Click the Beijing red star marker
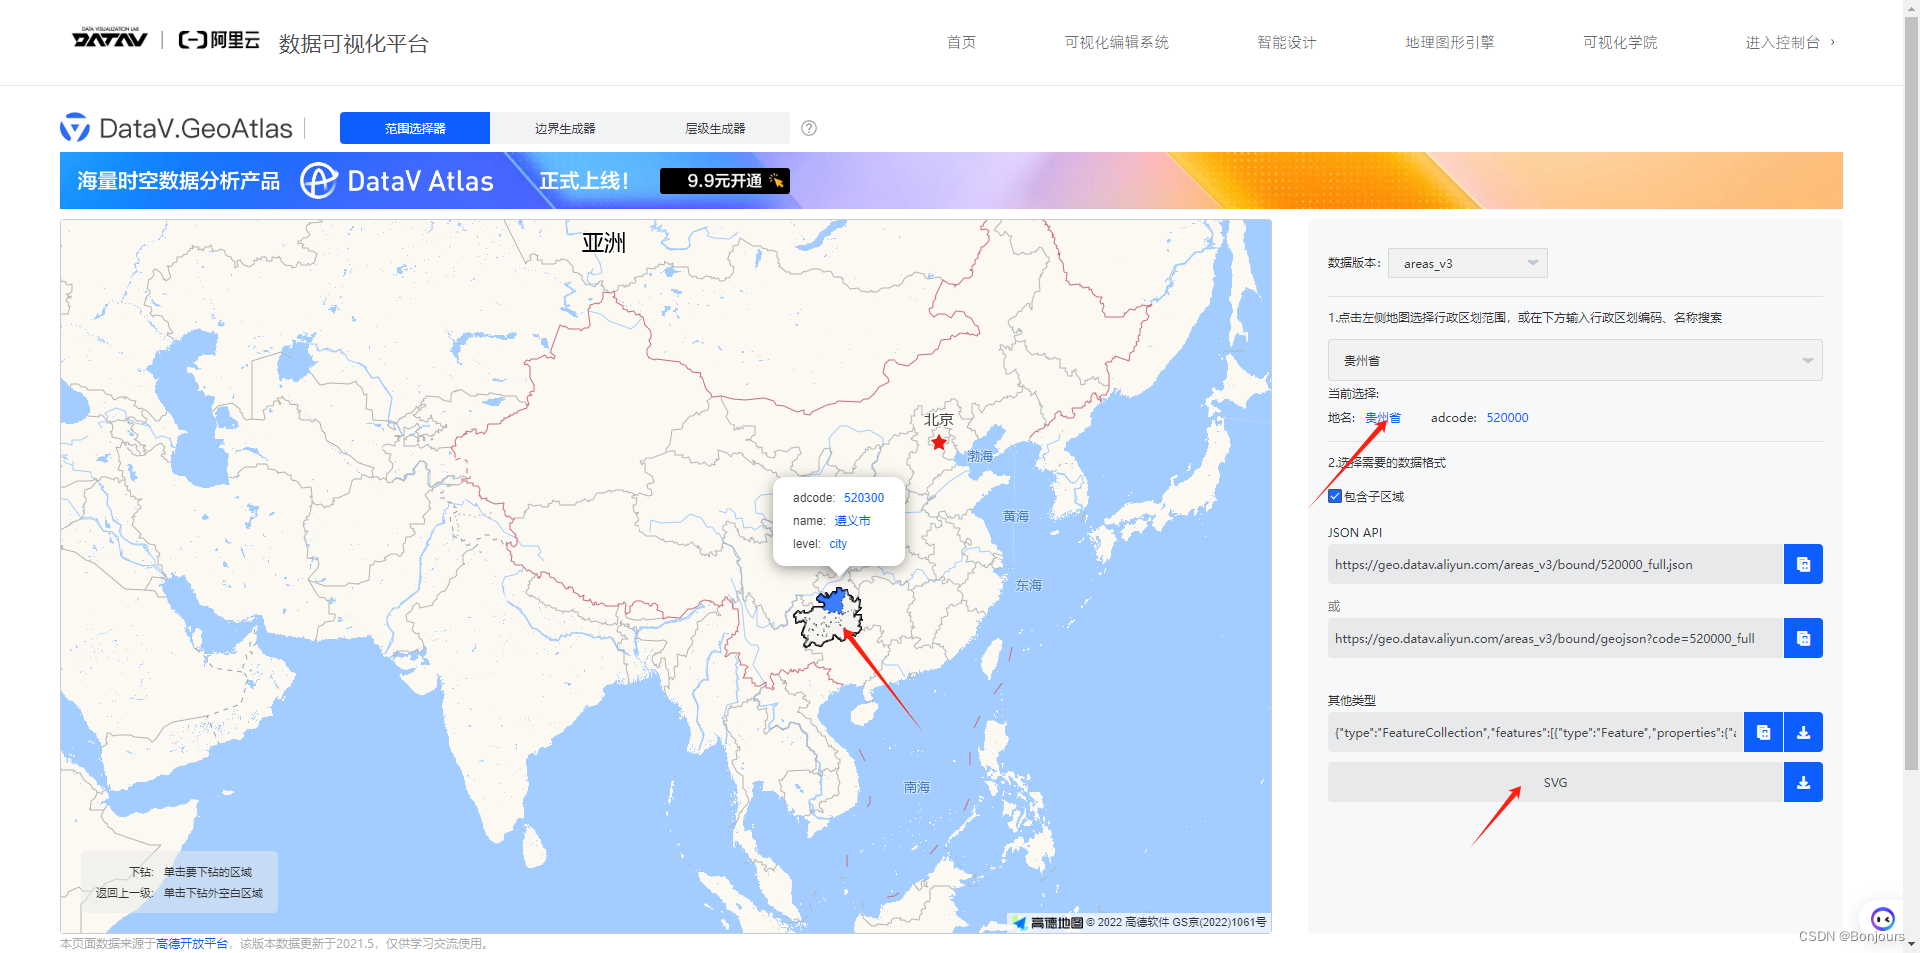The height and width of the screenshot is (953, 1920). click(x=938, y=442)
